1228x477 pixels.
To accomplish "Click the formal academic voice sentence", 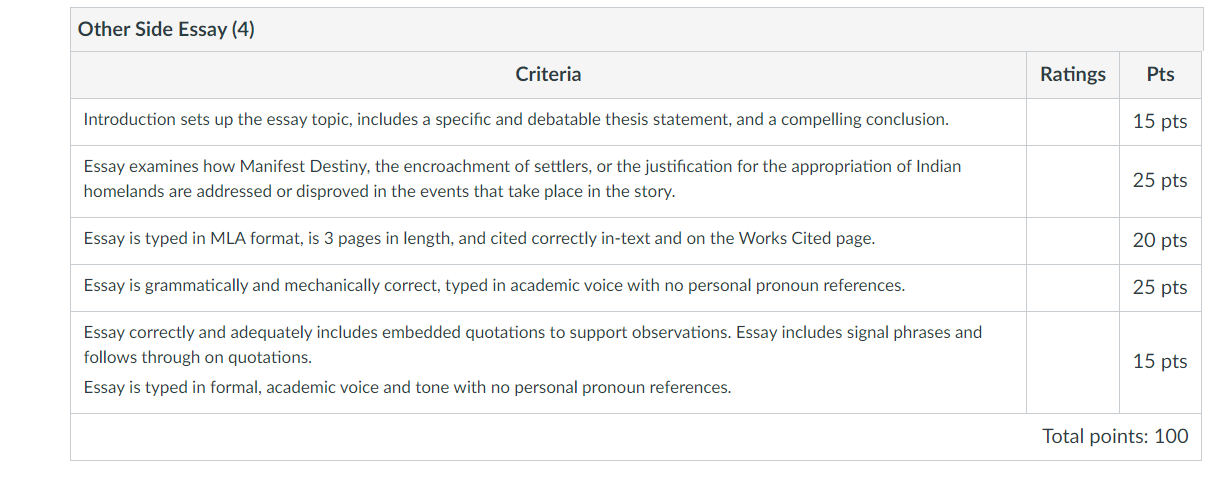I will pyautogui.click(x=407, y=387).
